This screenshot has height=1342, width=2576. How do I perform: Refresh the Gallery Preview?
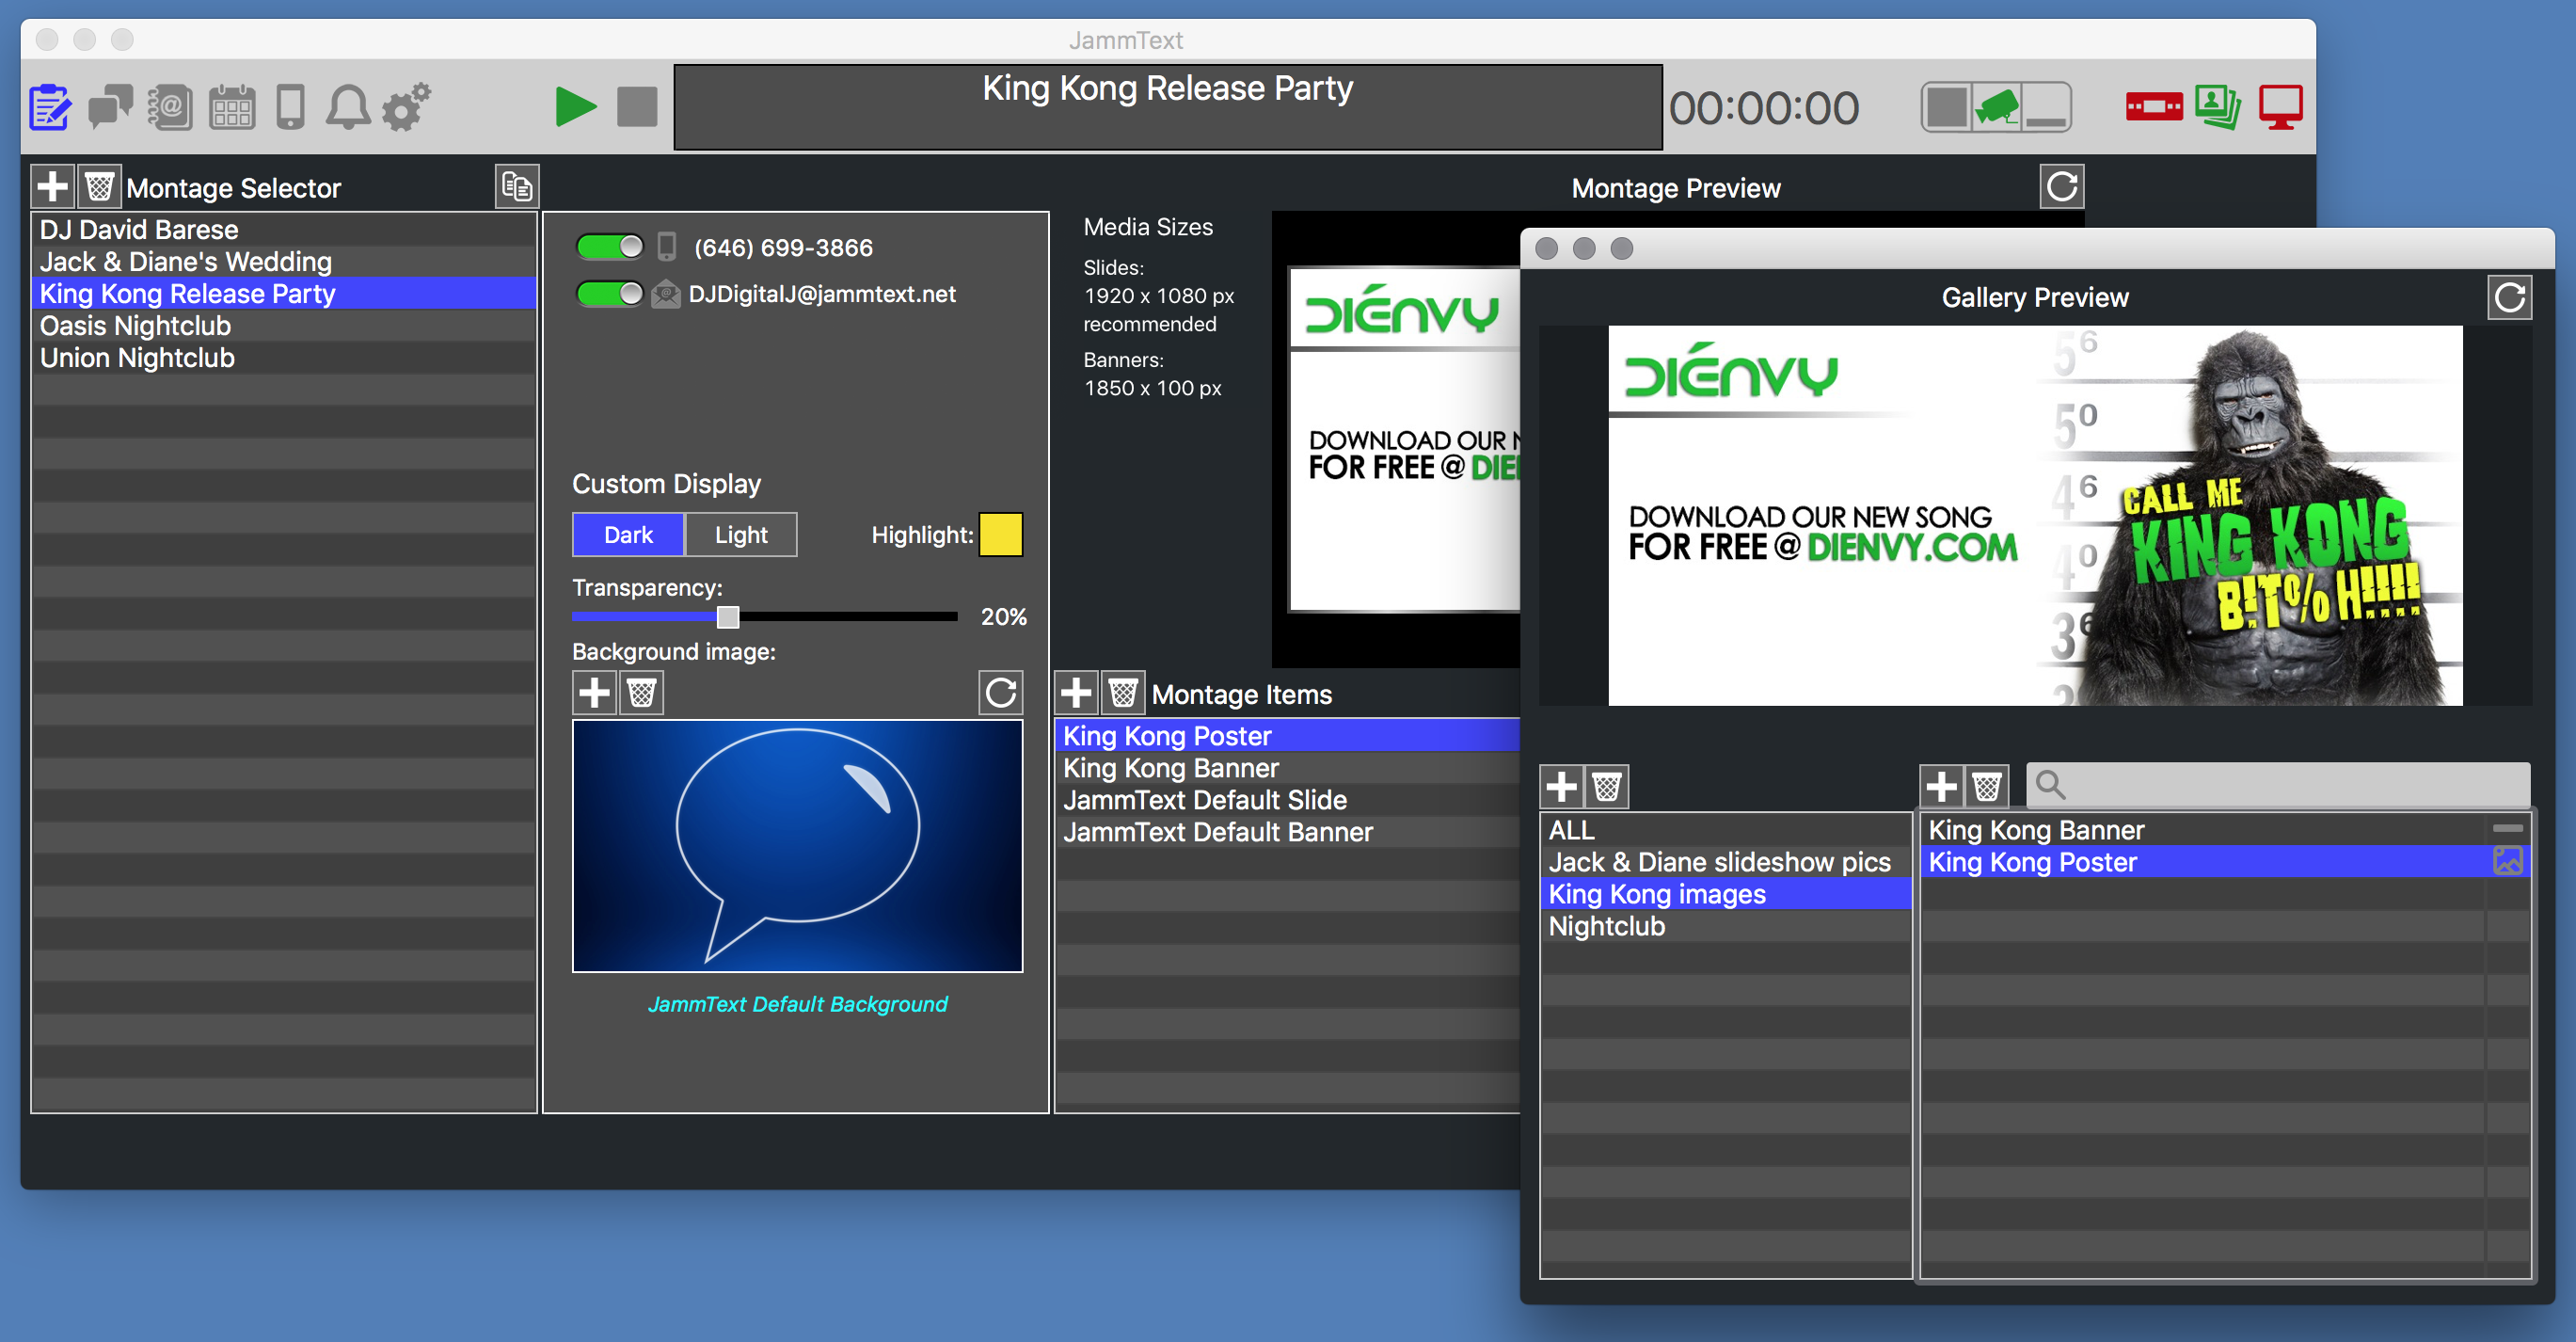2509,298
